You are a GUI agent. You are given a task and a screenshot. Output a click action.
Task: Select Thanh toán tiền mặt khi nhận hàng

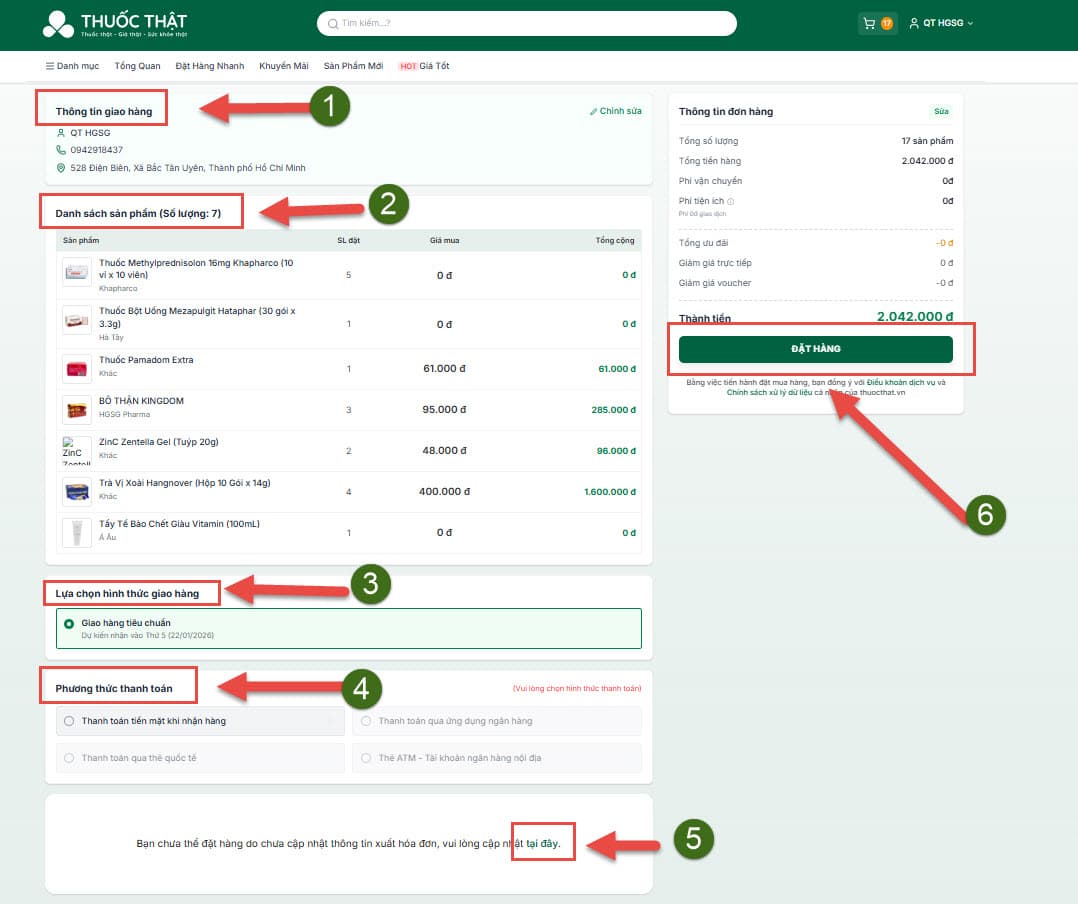pyautogui.click(x=69, y=721)
